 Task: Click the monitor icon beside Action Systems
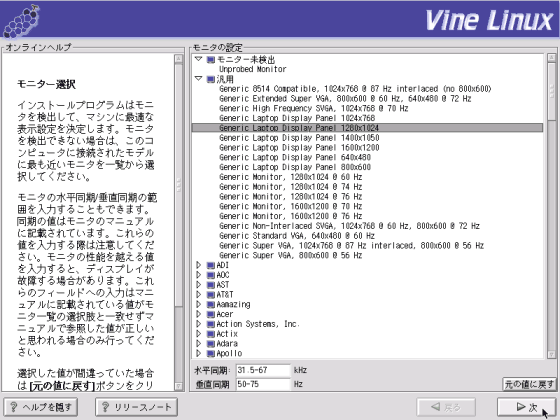[211, 324]
